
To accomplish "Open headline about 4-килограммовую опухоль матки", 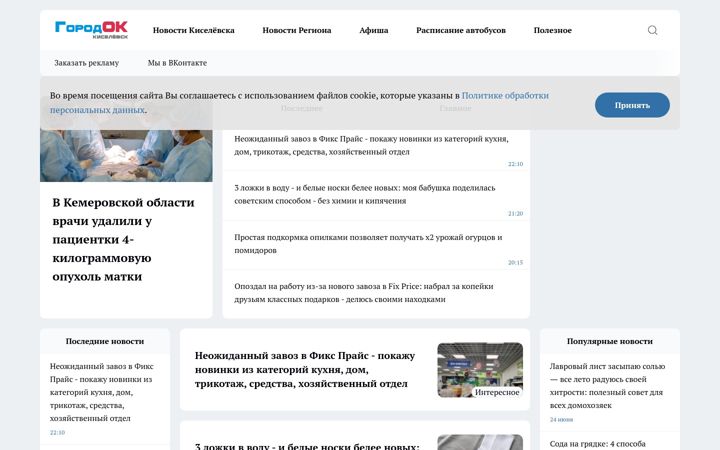I will [x=124, y=239].
